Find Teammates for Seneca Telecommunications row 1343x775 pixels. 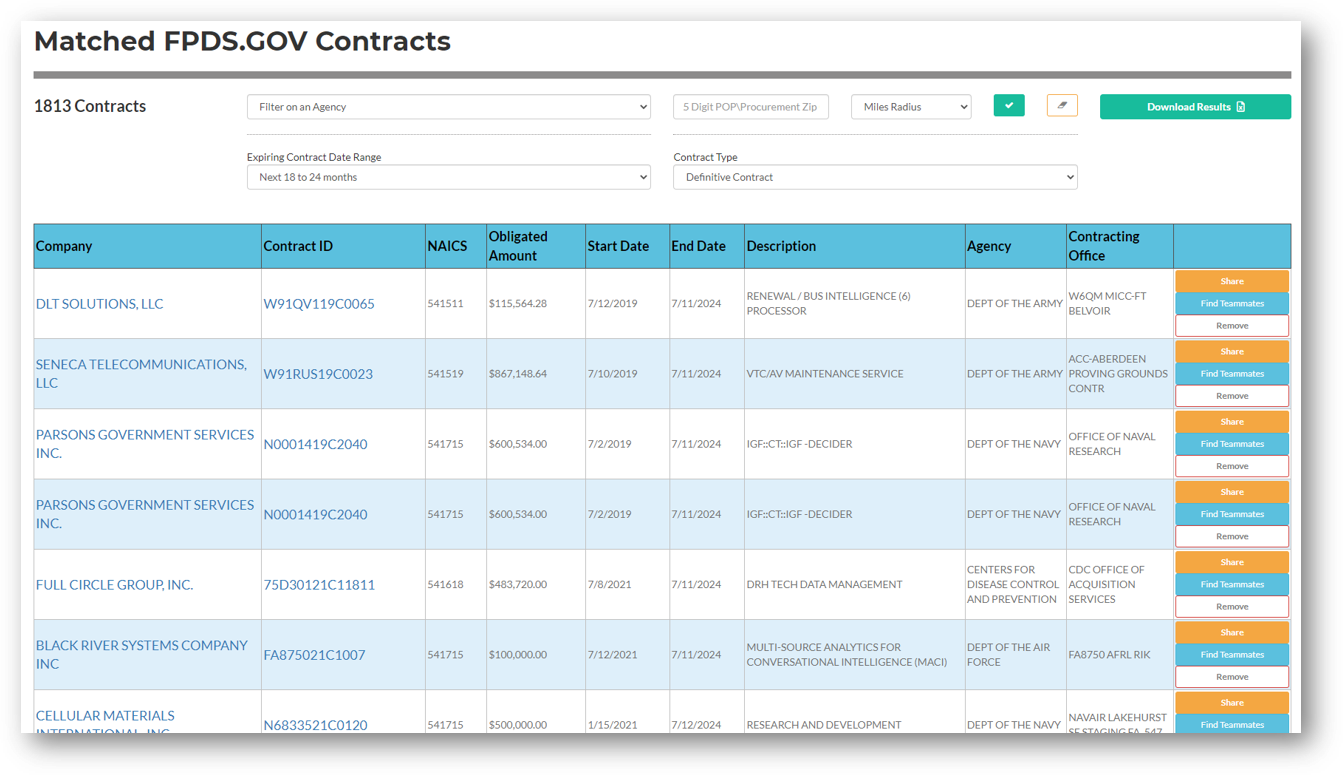[1232, 373]
